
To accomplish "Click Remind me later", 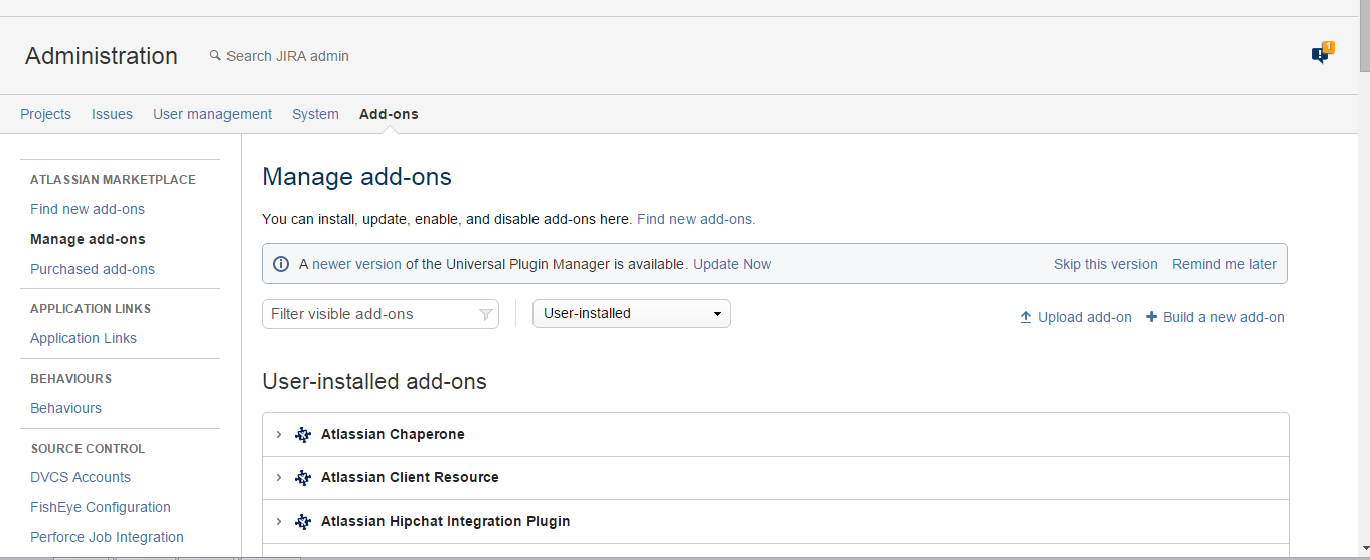I will [x=1224, y=264].
